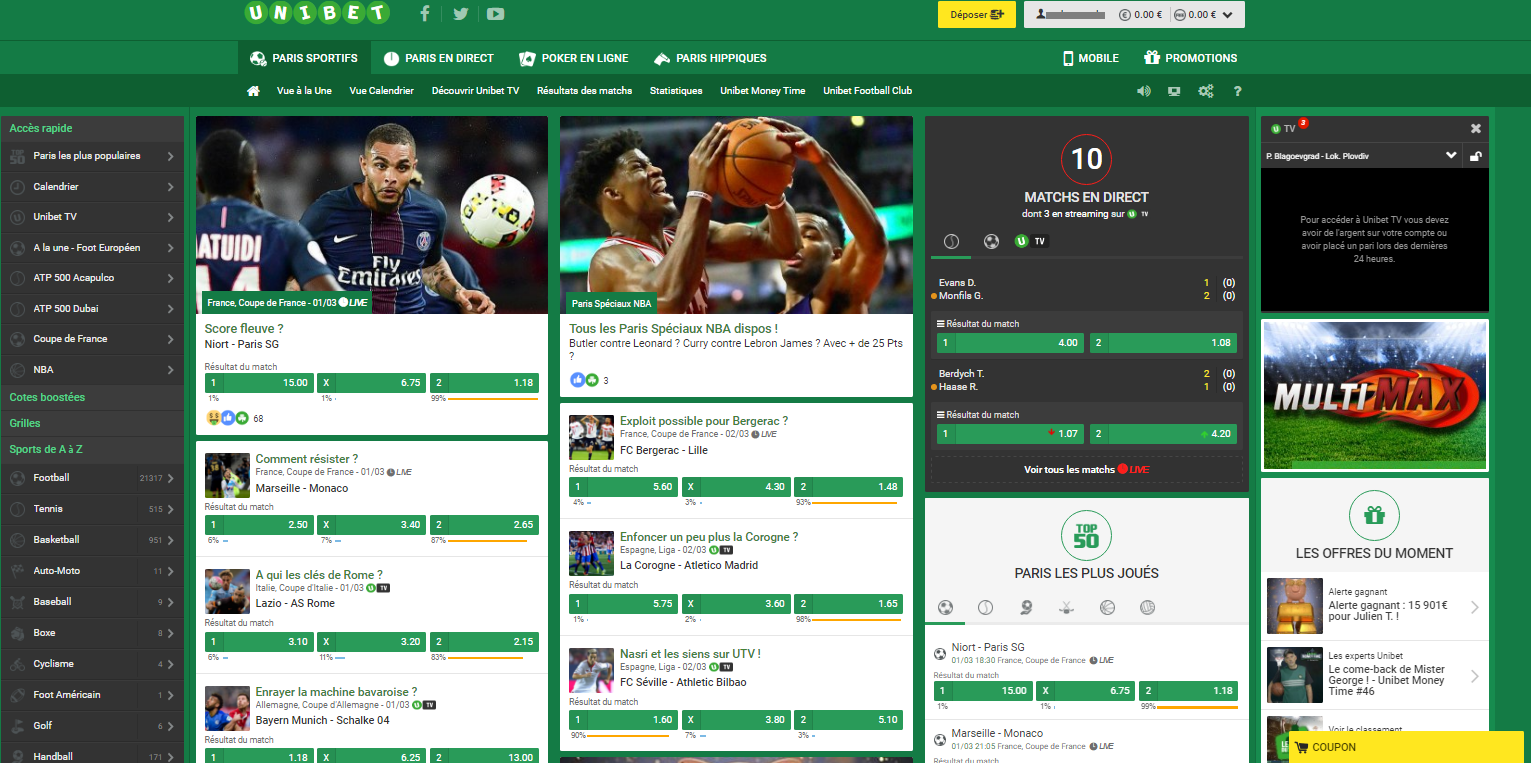Open Résultats des matchs link
Screen dimensions: 1531x763
pyautogui.click(x=584, y=91)
